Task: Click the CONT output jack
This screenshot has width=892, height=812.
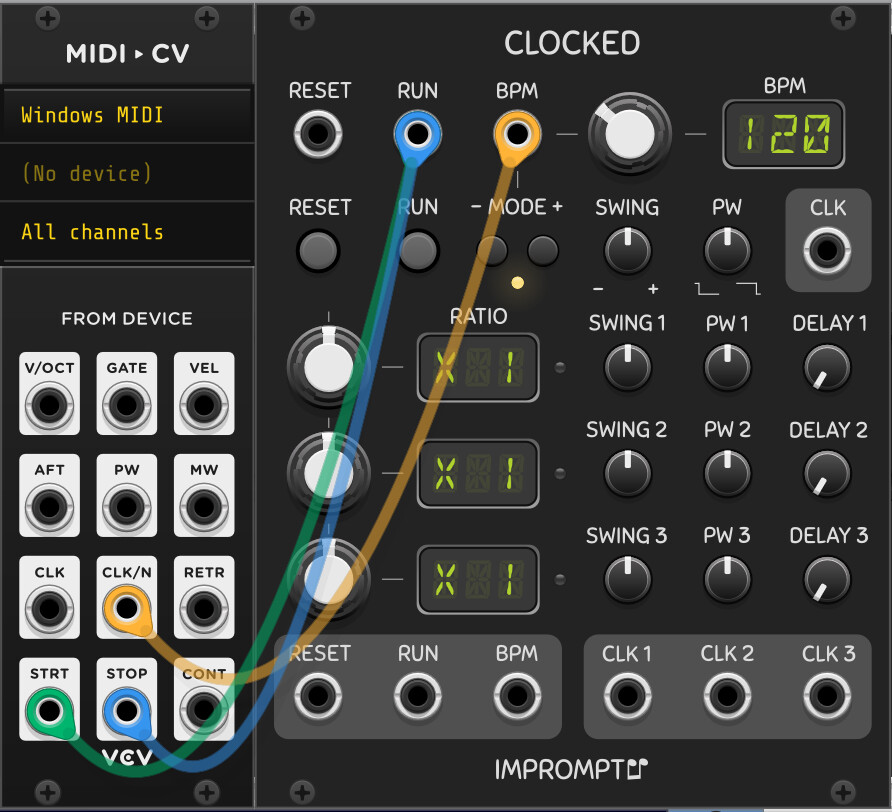Action: pyautogui.click(x=204, y=710)
